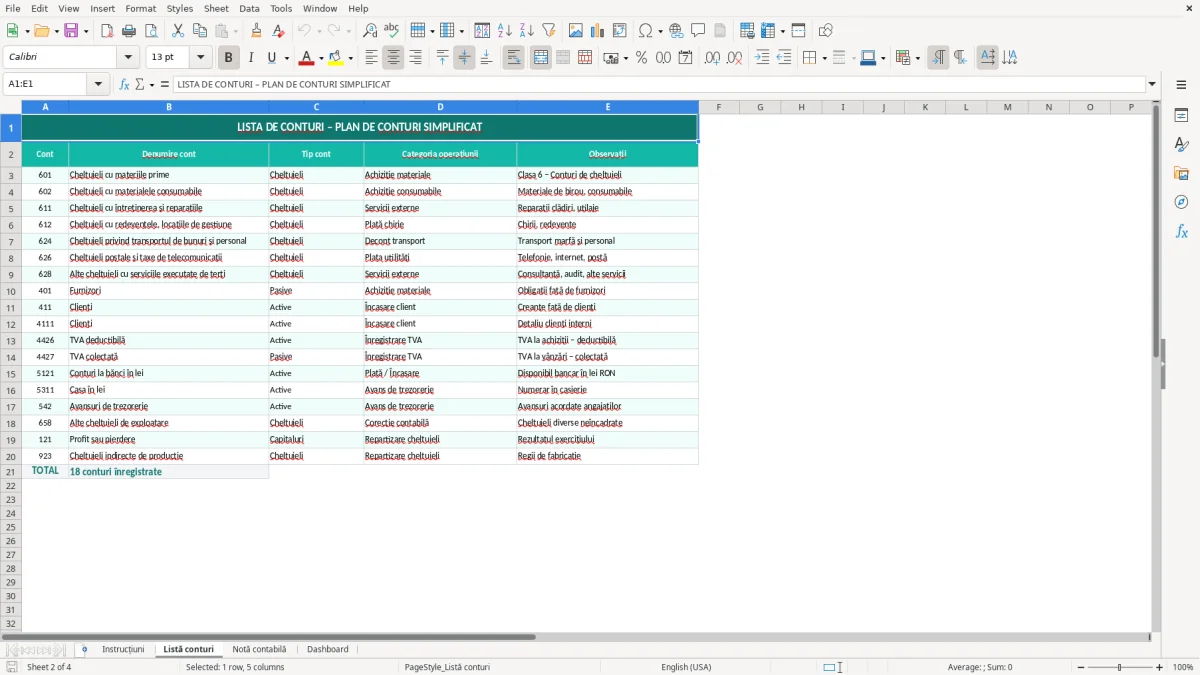Image resolution: width=1200 pixels, height=675 pixels.
Task: Open Borders dropdown arrow
Action: pyautogui.click(x=824, y=58)
